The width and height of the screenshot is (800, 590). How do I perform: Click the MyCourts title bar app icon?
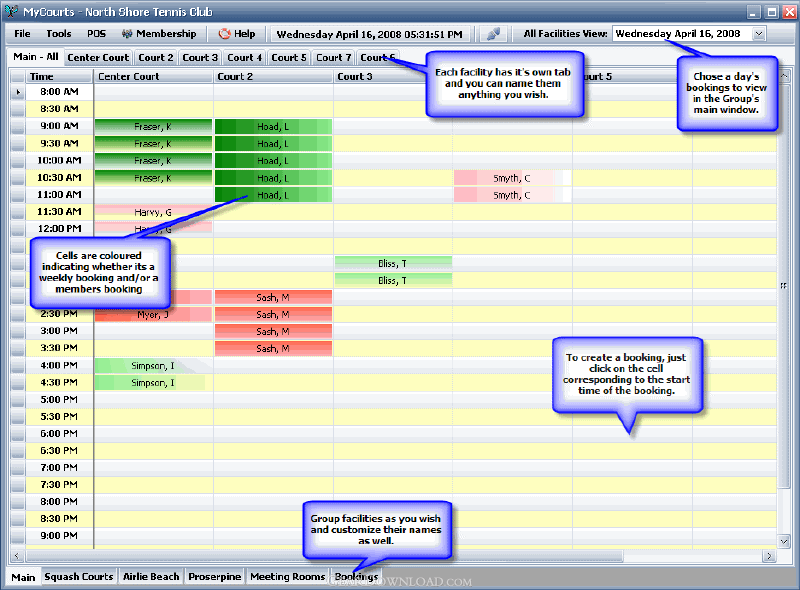tap(11, 11)
